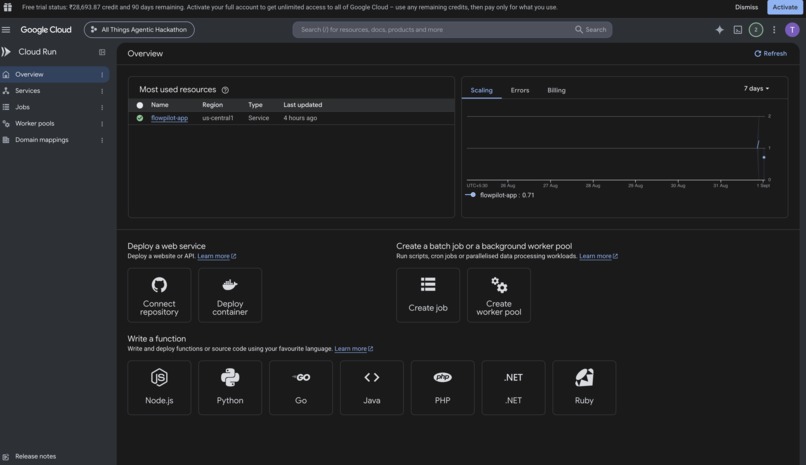This screenshot has width=806, height=465.
Task: Click the Google Cloud logo
Action: point(46,30)
